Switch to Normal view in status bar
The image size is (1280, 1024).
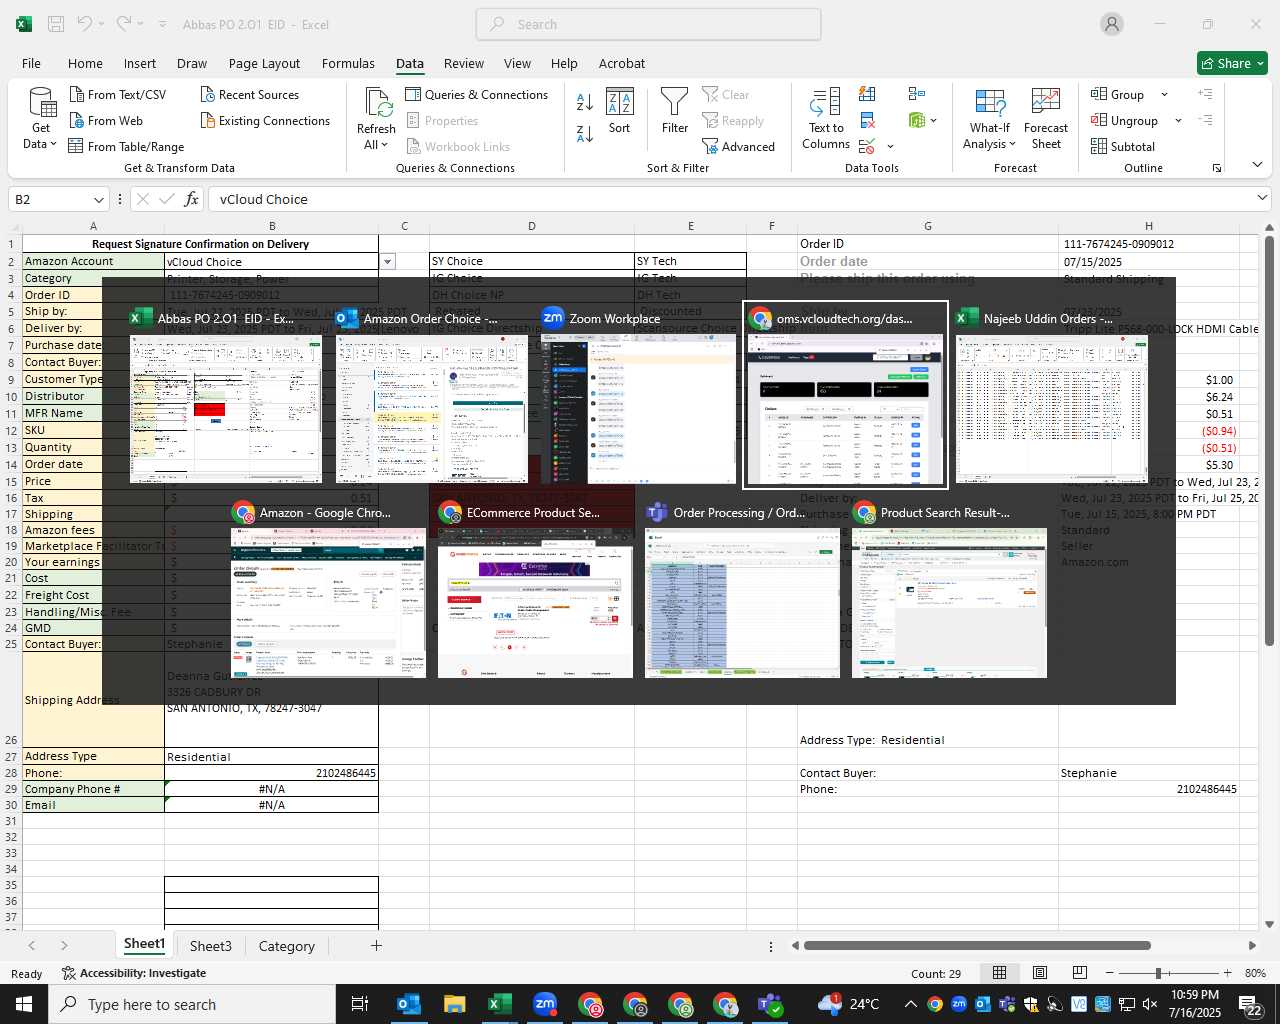[x=999, y=973]
